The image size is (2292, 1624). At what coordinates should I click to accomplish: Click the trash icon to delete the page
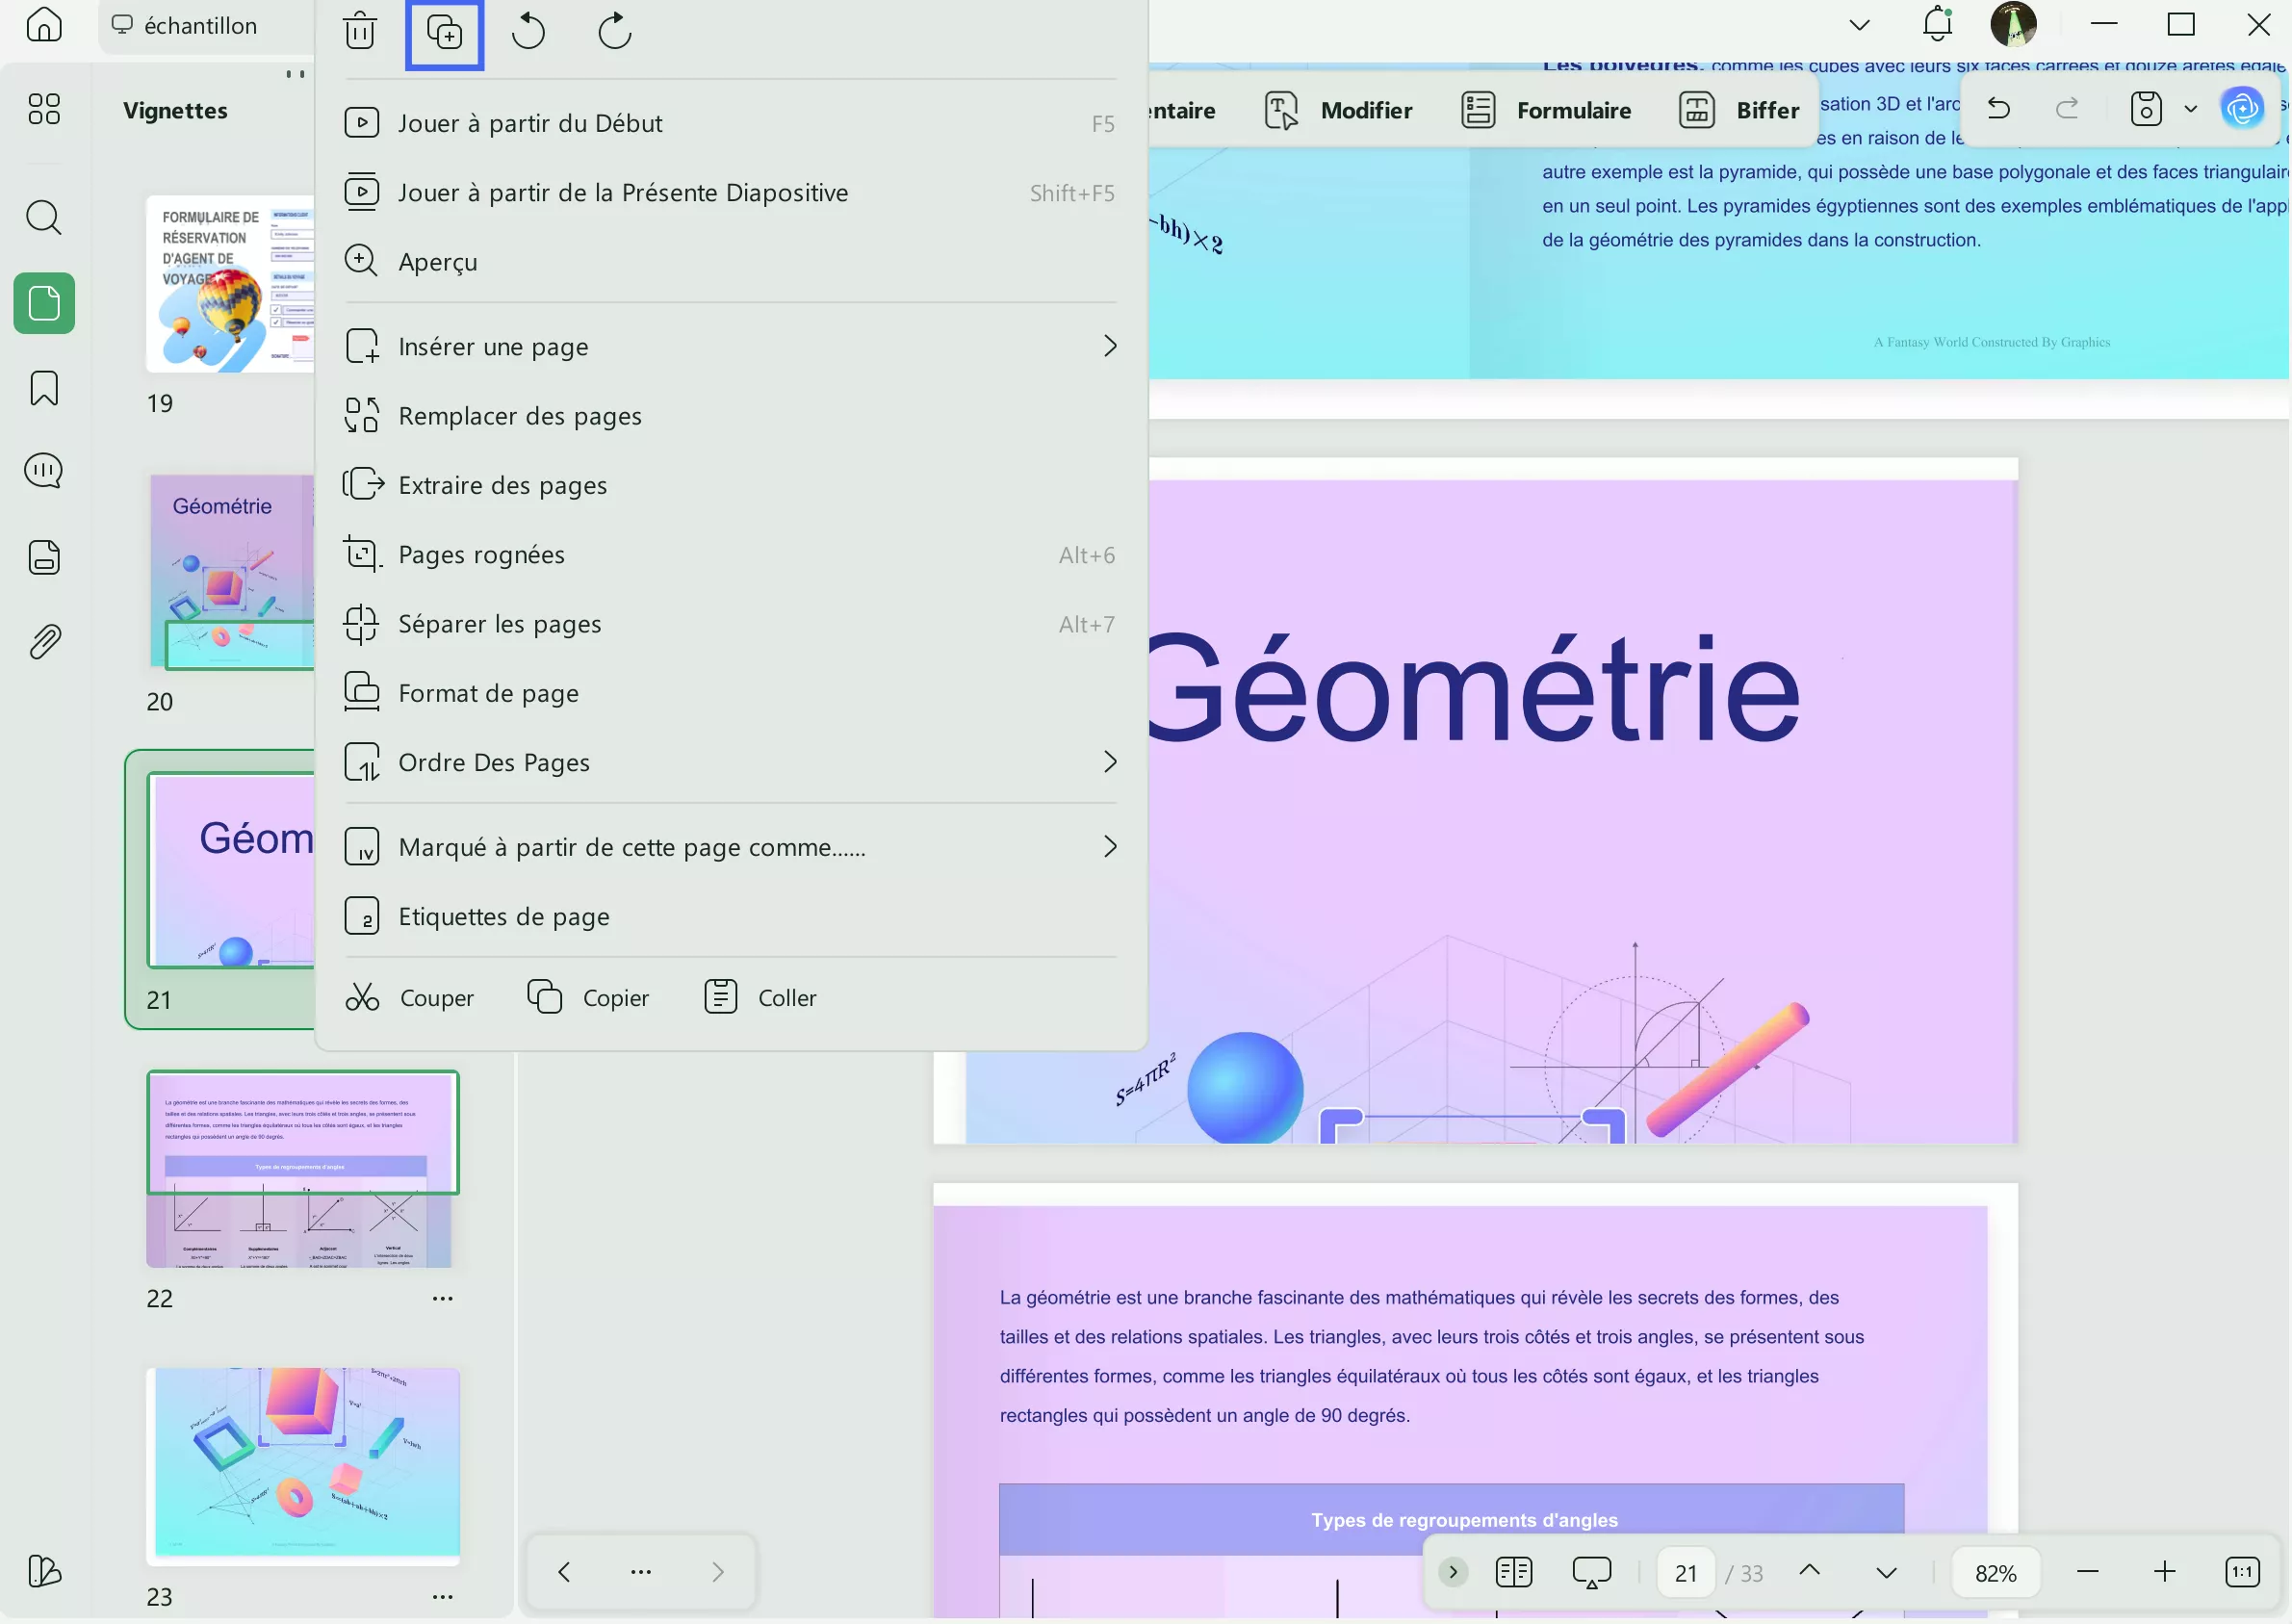click(x=360, y=31)
